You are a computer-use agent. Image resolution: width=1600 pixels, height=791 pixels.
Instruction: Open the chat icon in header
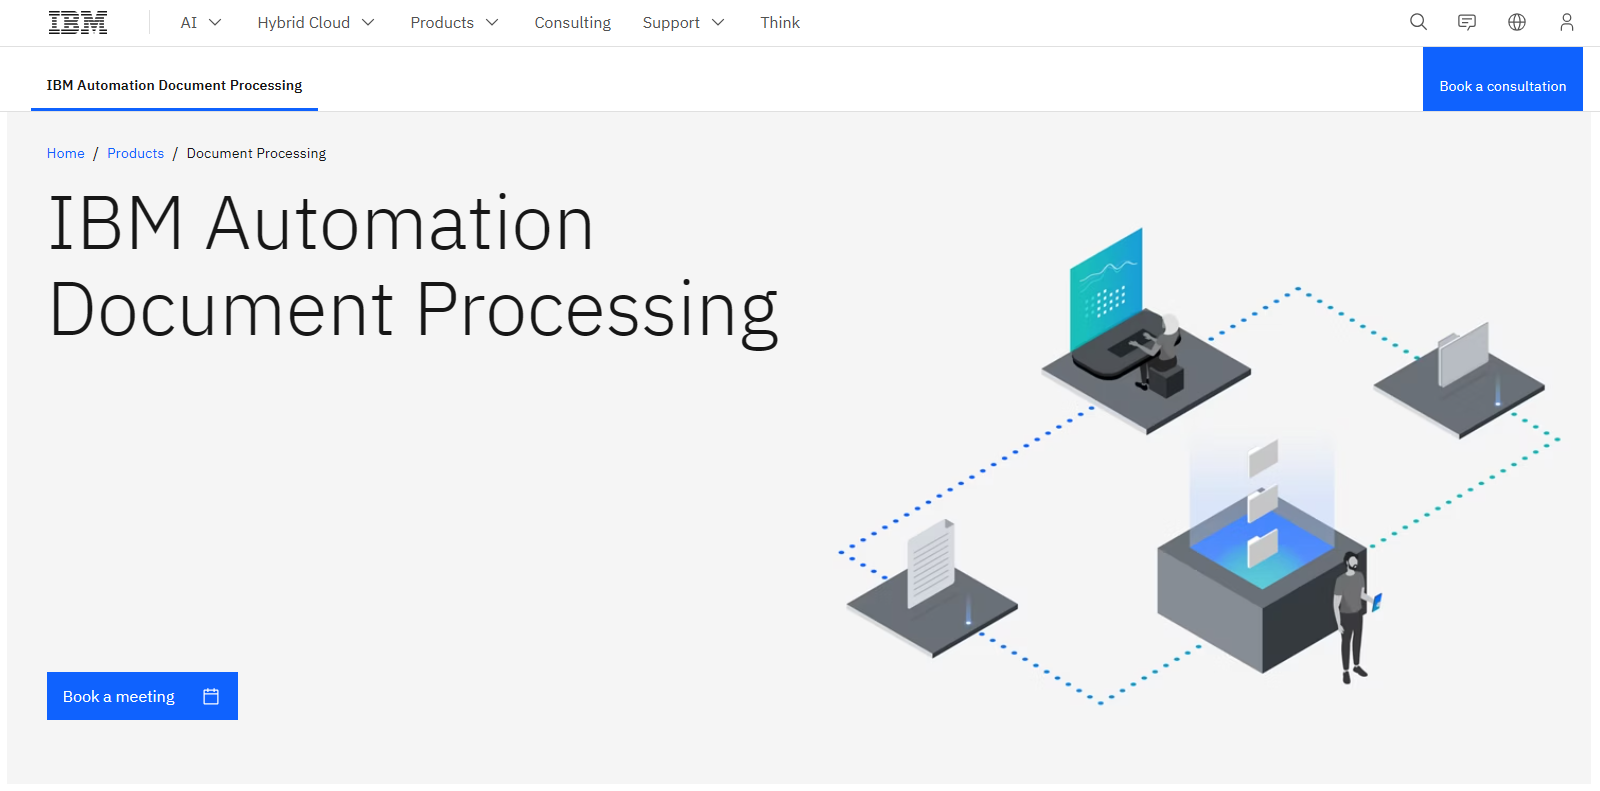pos(1467,22)
